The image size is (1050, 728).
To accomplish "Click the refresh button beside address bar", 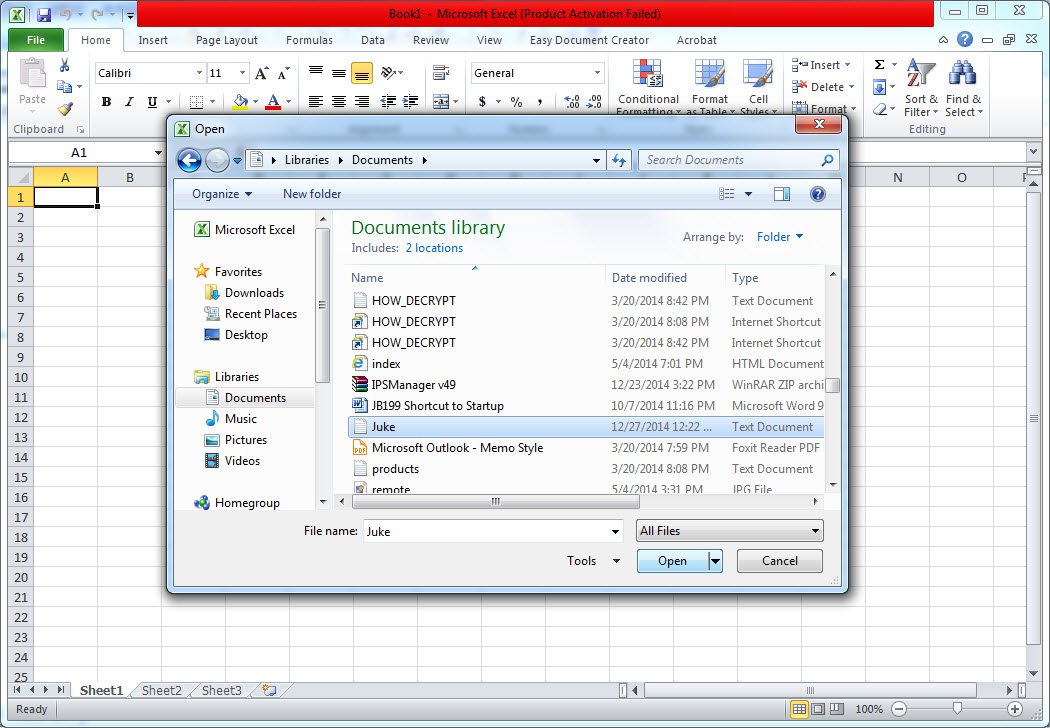I will pyautogui.click(x=619, y=160).
